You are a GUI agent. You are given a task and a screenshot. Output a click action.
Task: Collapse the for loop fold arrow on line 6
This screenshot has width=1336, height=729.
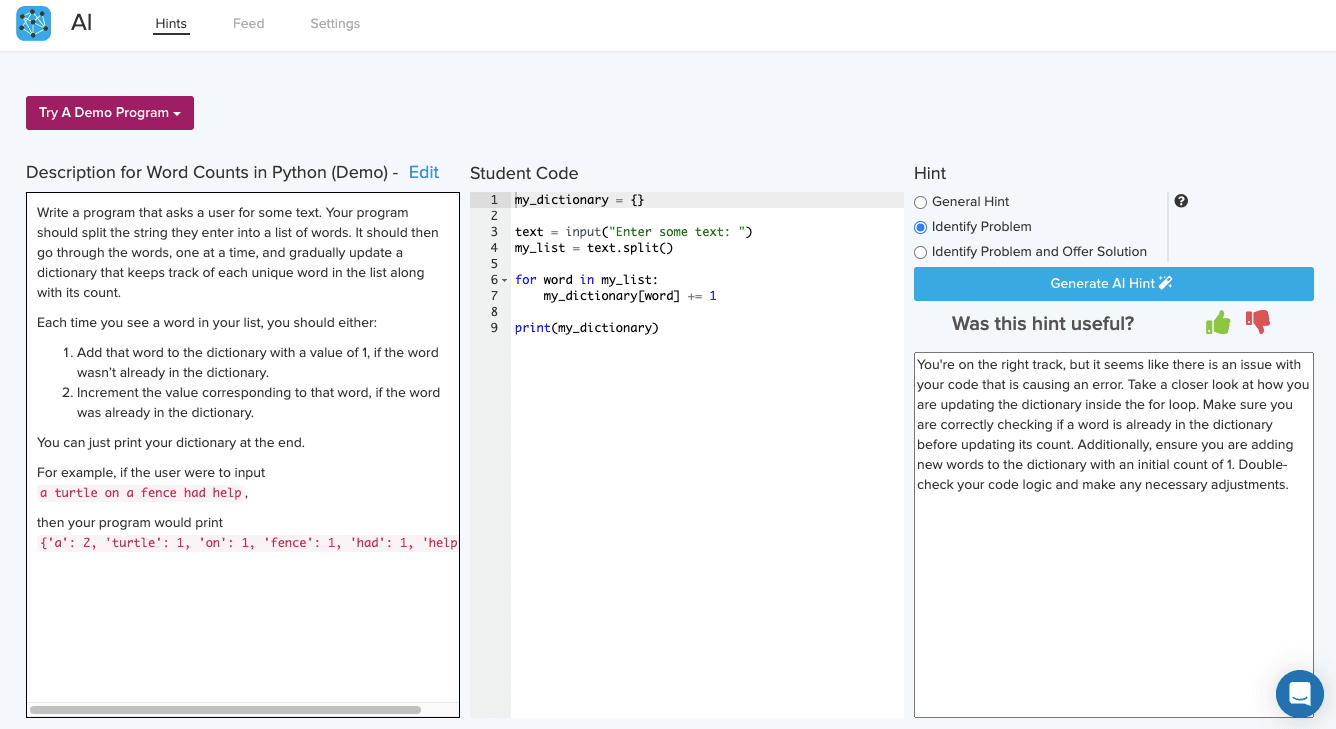(x=504, y=280)
